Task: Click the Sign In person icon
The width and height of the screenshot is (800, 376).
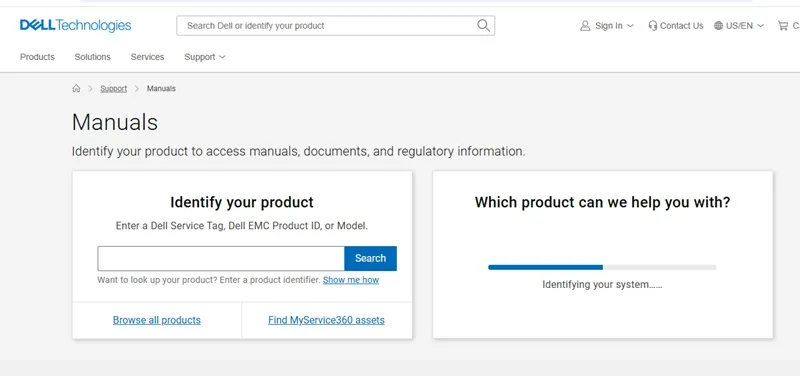Action: coord(585,26)
